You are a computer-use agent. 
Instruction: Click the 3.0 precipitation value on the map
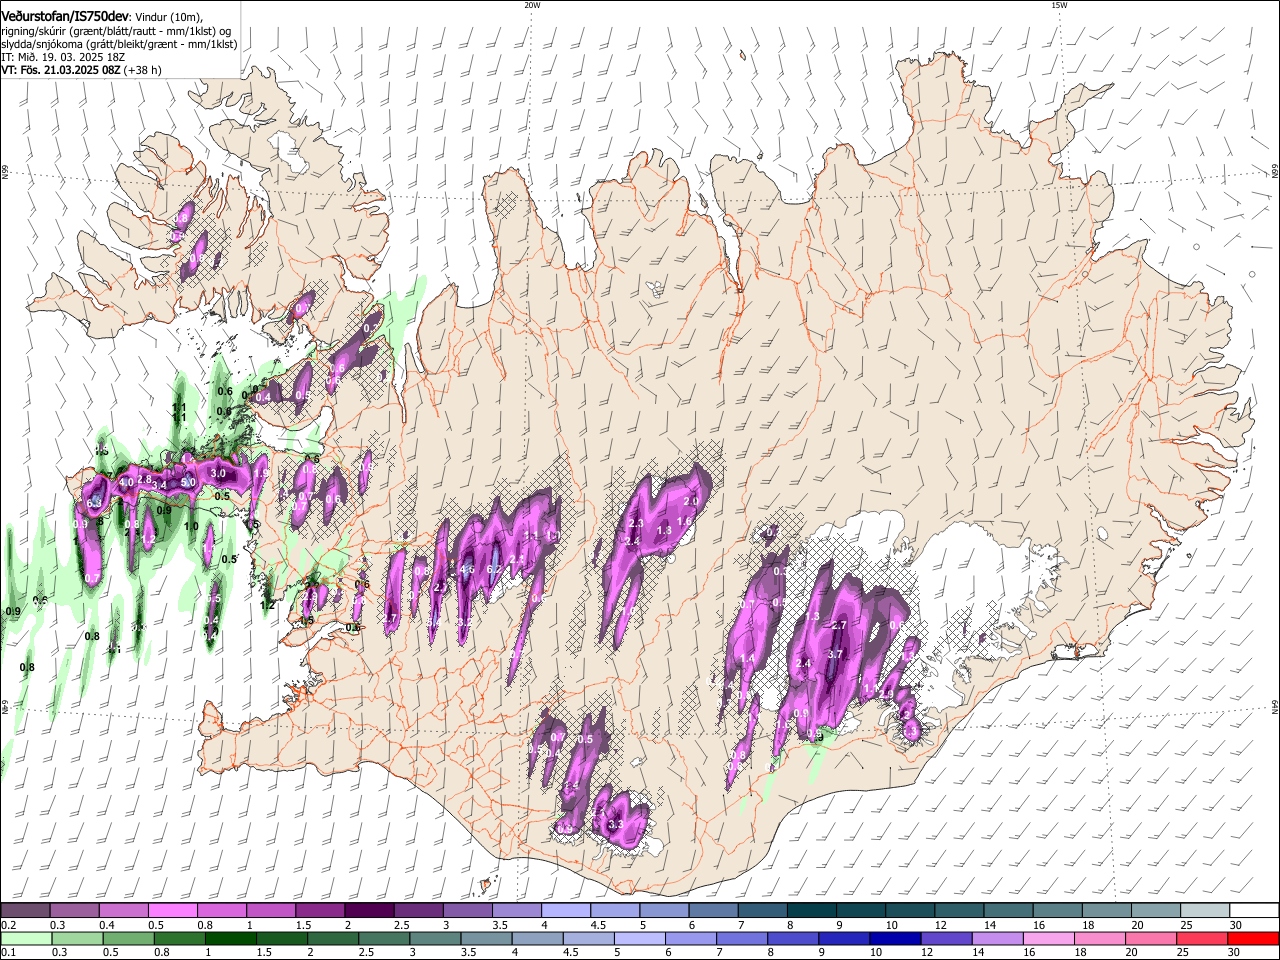220,473
